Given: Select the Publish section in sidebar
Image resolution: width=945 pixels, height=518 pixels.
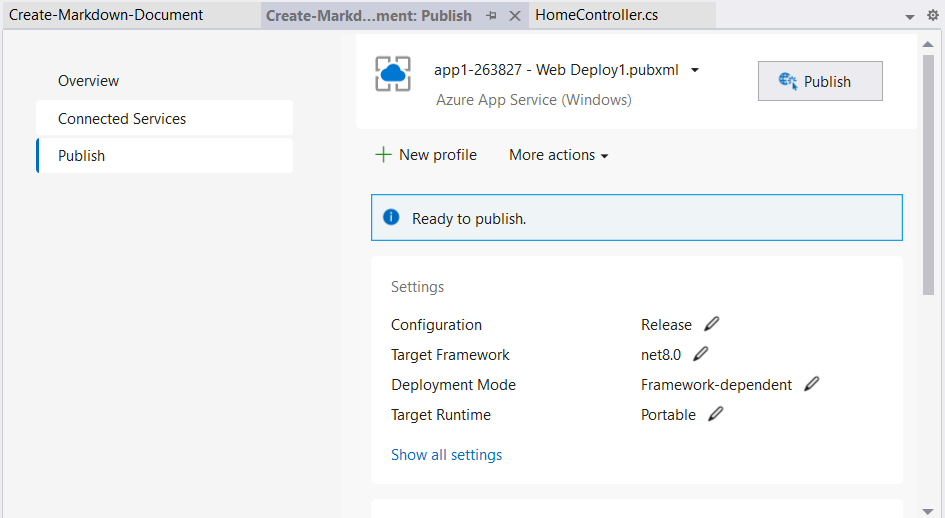Looking at the screenshot, I should pyautogui.click(x=165, y=156).
